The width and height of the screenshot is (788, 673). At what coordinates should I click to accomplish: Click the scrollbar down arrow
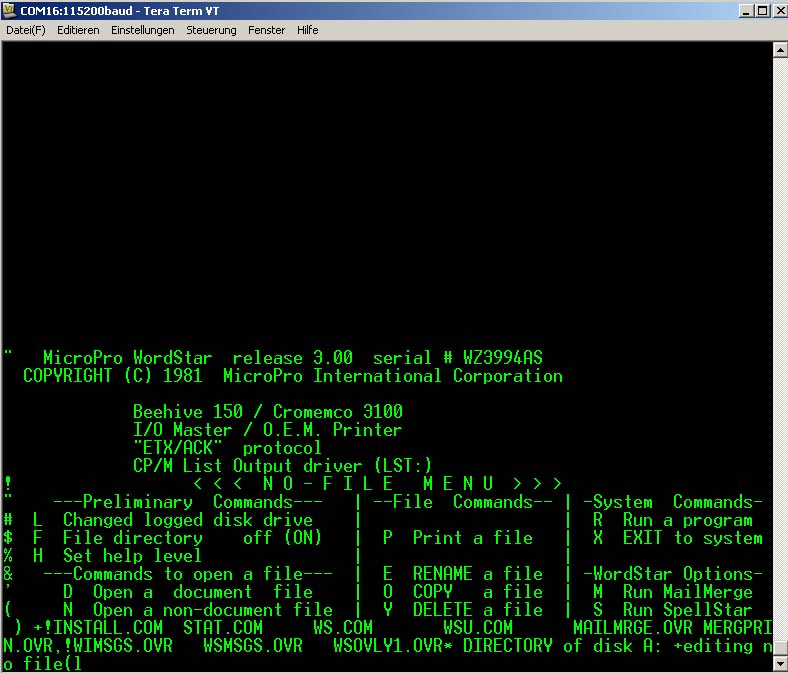point(780,663)
